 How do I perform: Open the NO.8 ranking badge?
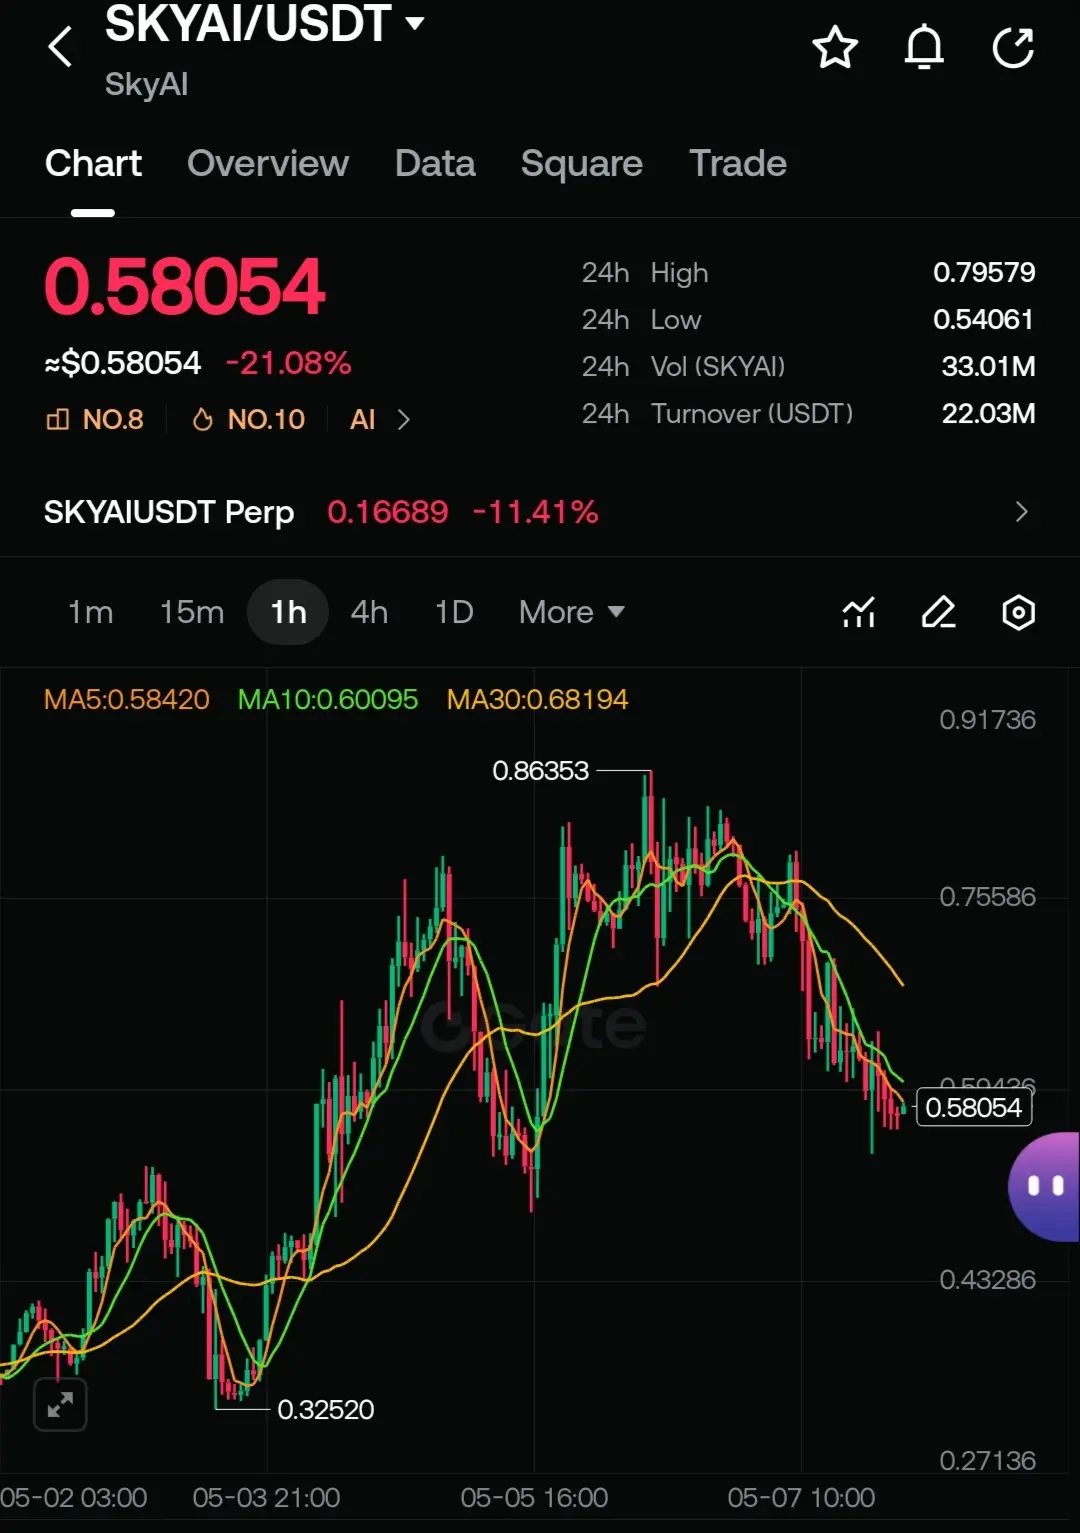(95, 419)
